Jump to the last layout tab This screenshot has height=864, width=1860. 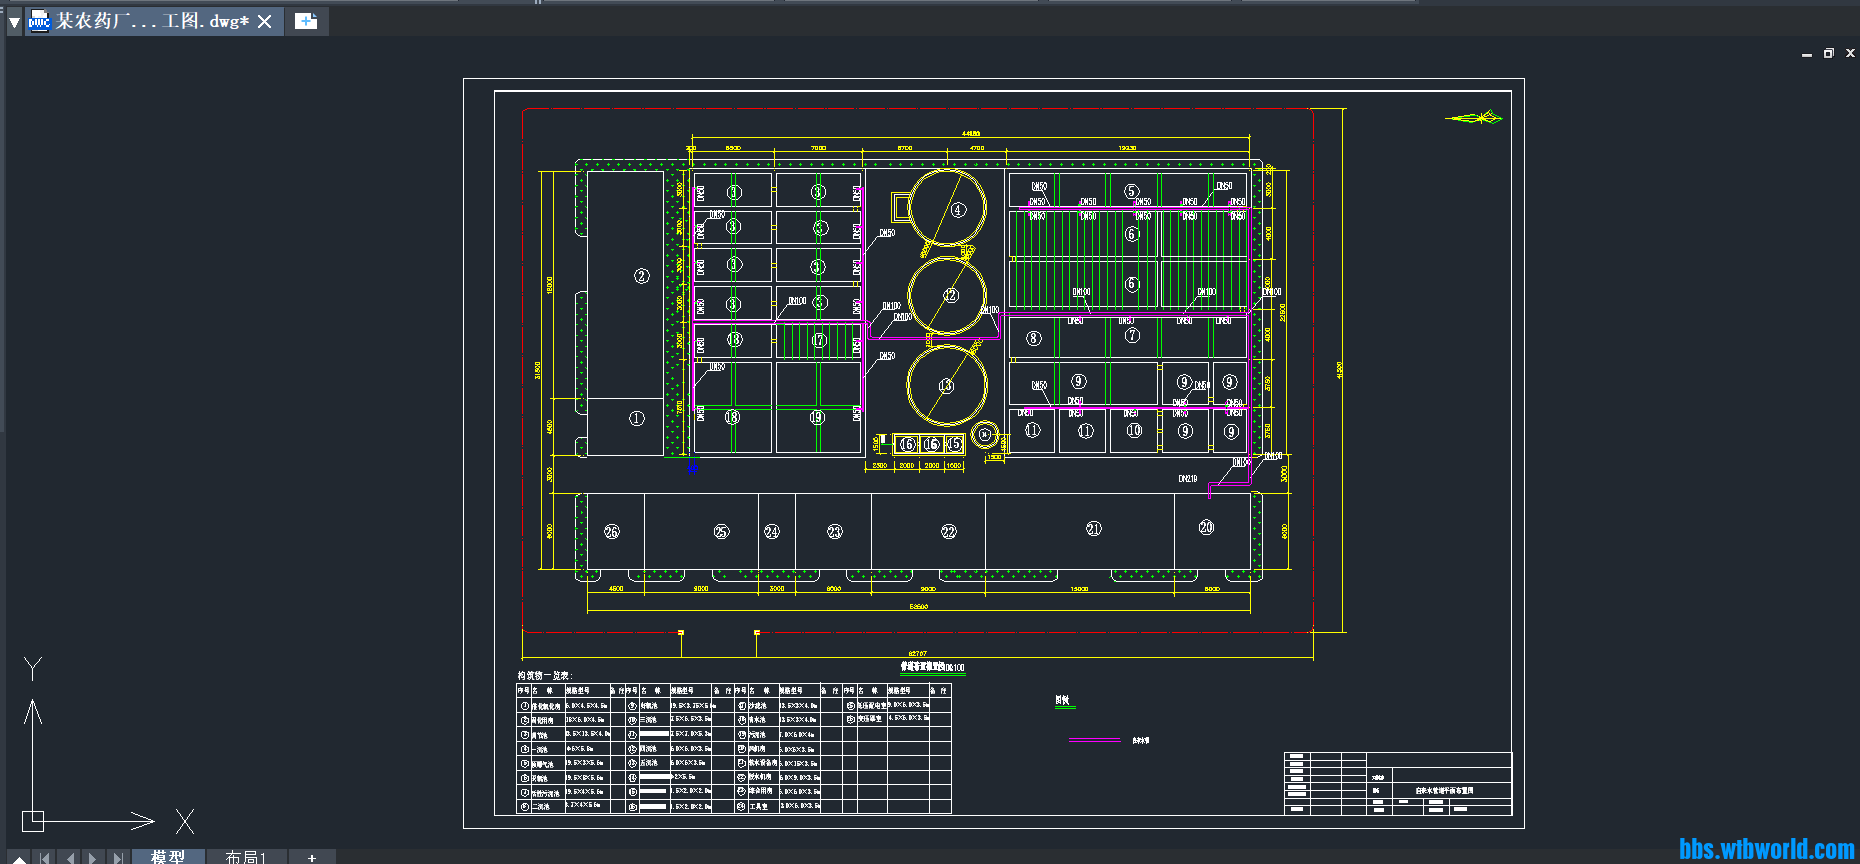coord(118,857)
